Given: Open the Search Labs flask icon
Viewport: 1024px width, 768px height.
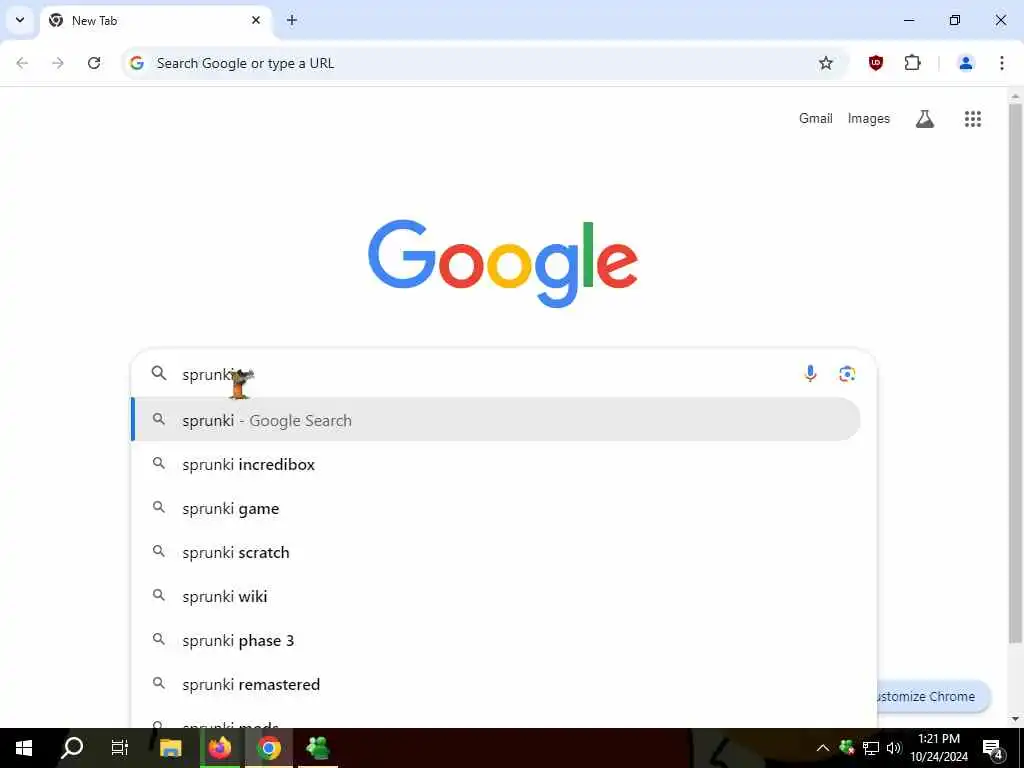Looking at the screenshot, I should [925, 119].
